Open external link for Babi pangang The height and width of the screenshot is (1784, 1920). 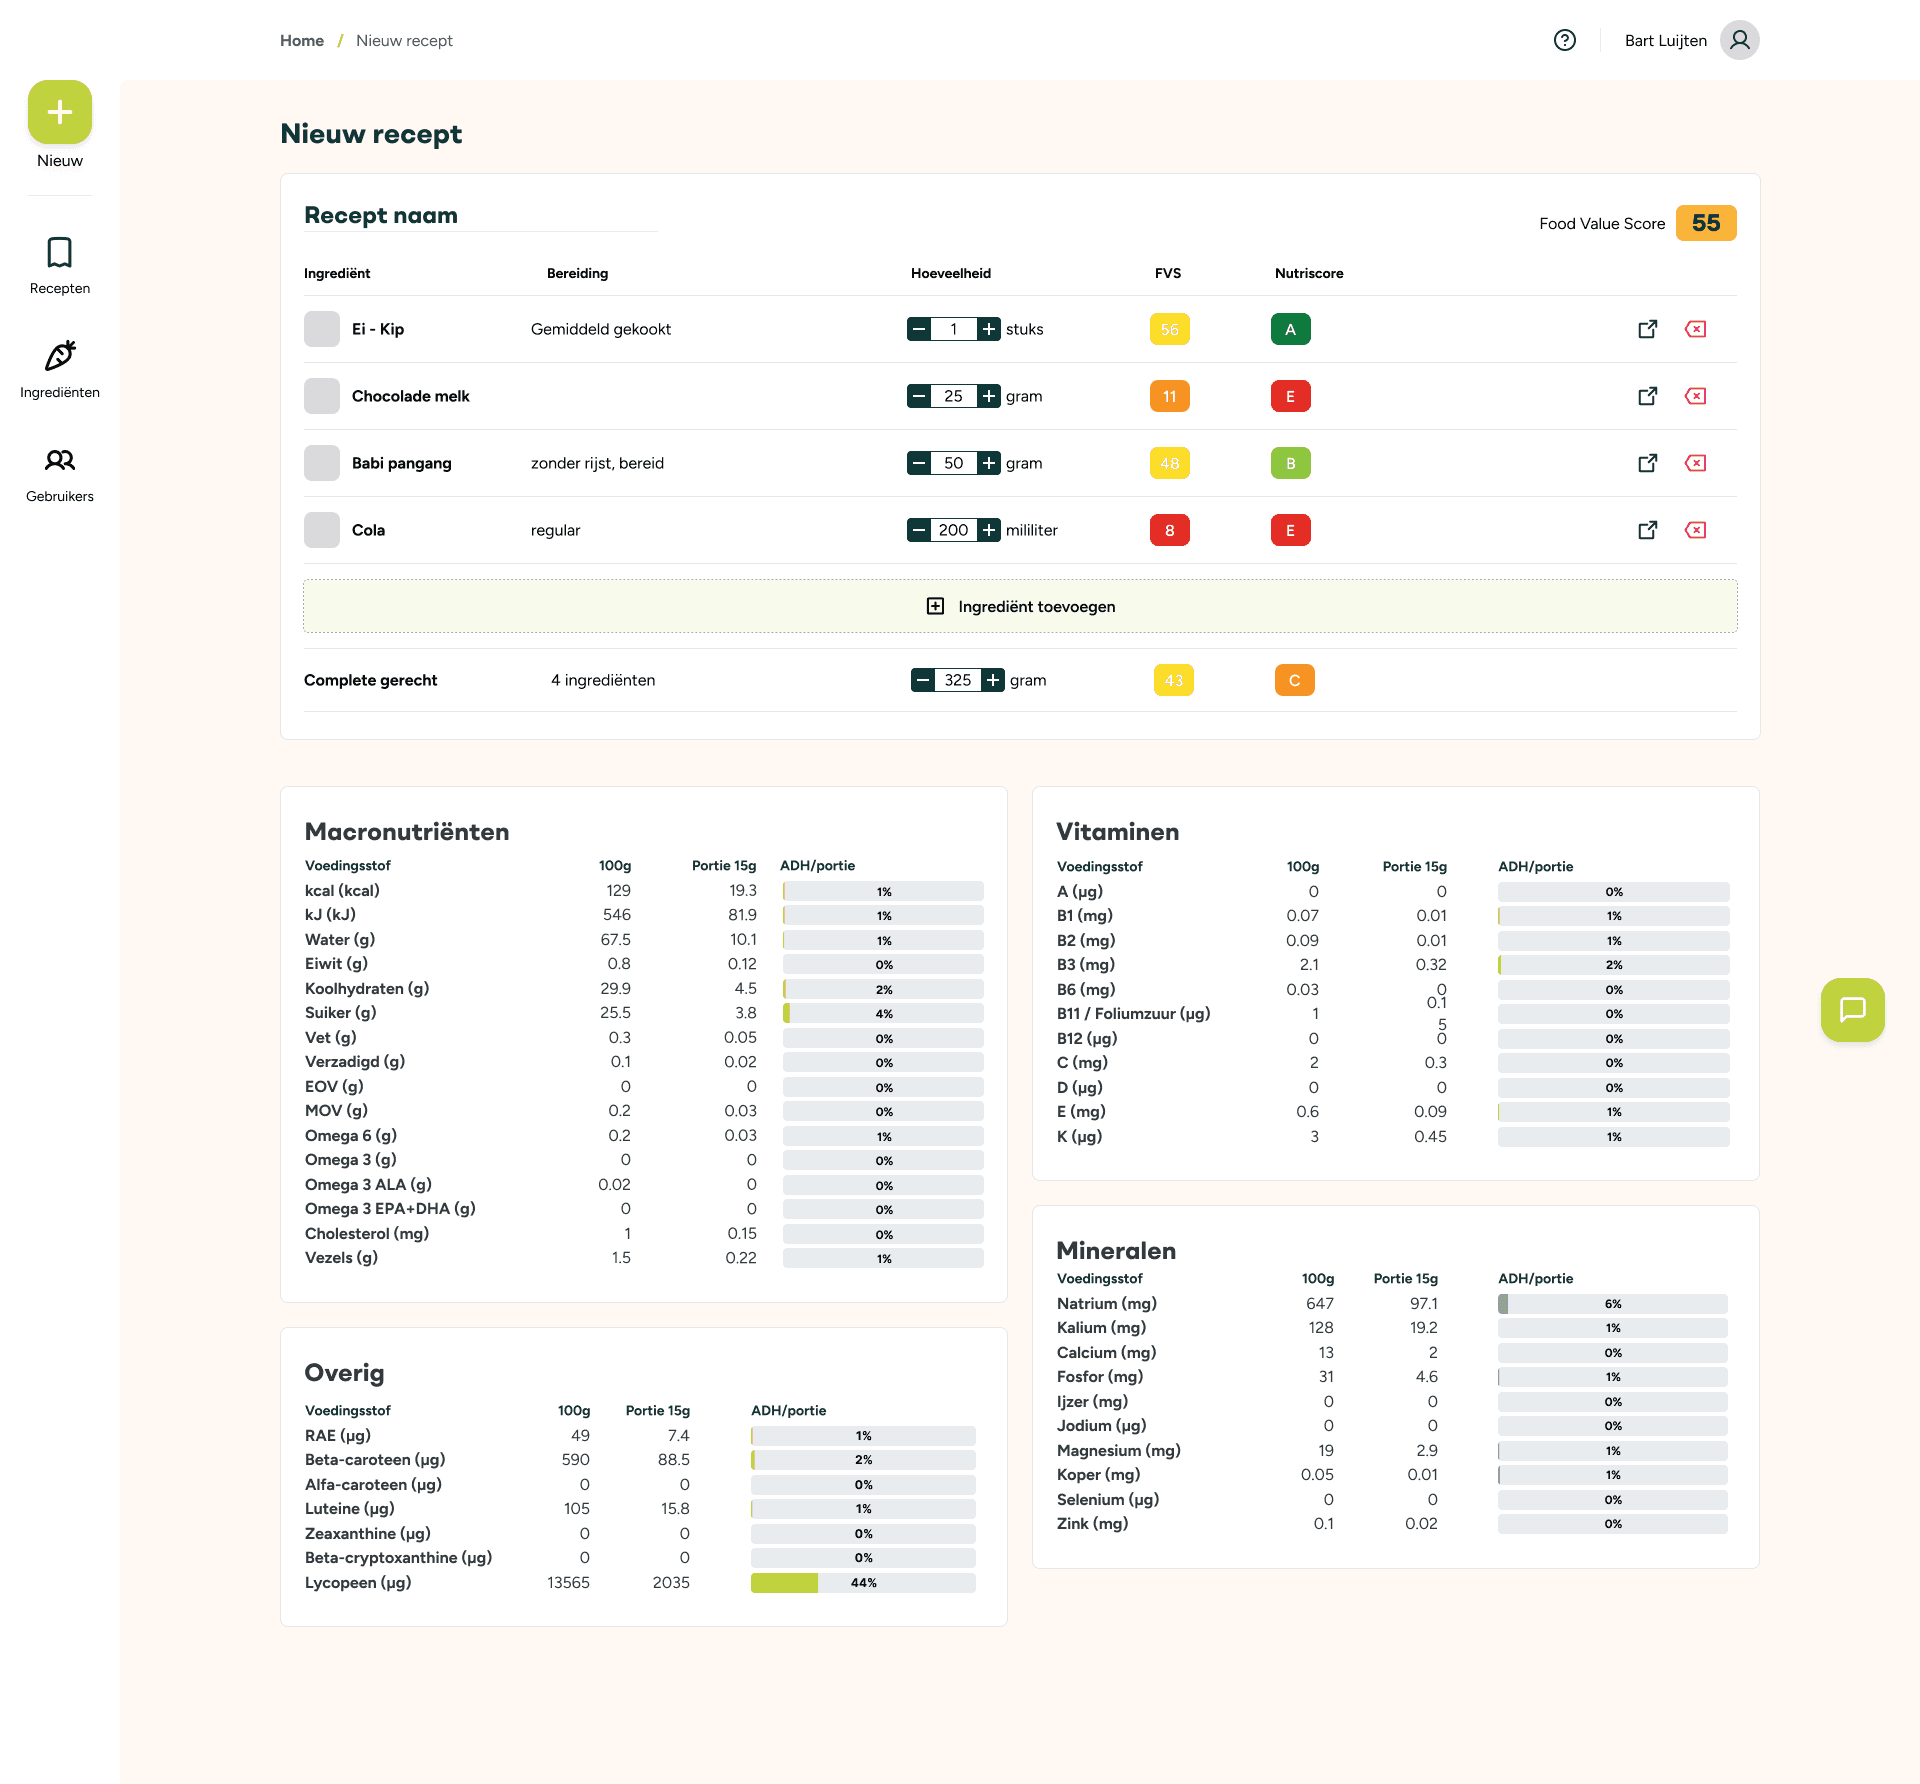tap(1647, 463)
